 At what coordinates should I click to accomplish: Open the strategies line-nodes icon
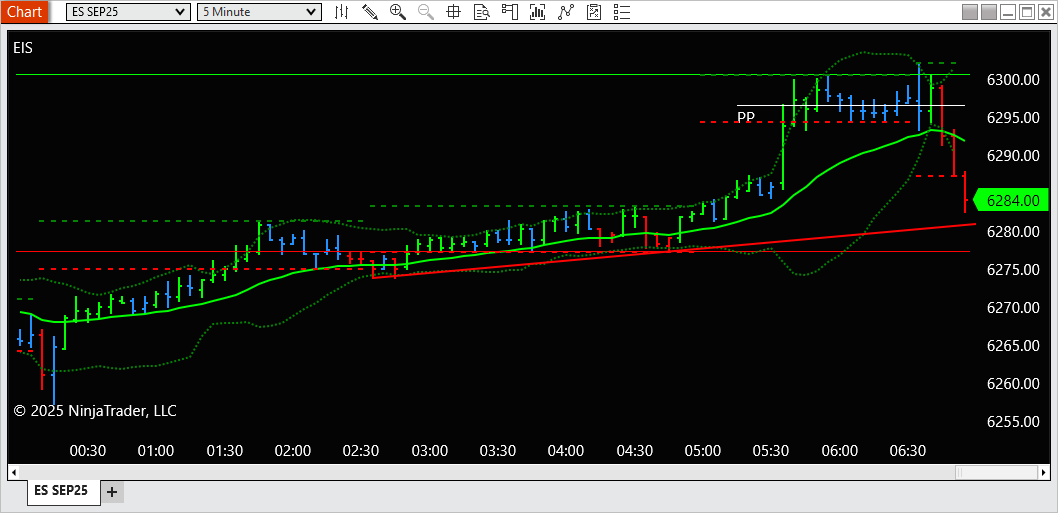tap(565, 11)
